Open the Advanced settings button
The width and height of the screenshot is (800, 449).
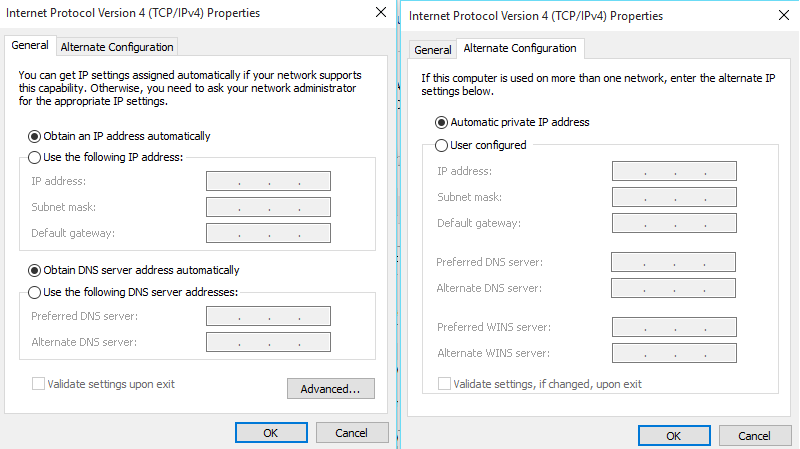click(x=331, y=389)
